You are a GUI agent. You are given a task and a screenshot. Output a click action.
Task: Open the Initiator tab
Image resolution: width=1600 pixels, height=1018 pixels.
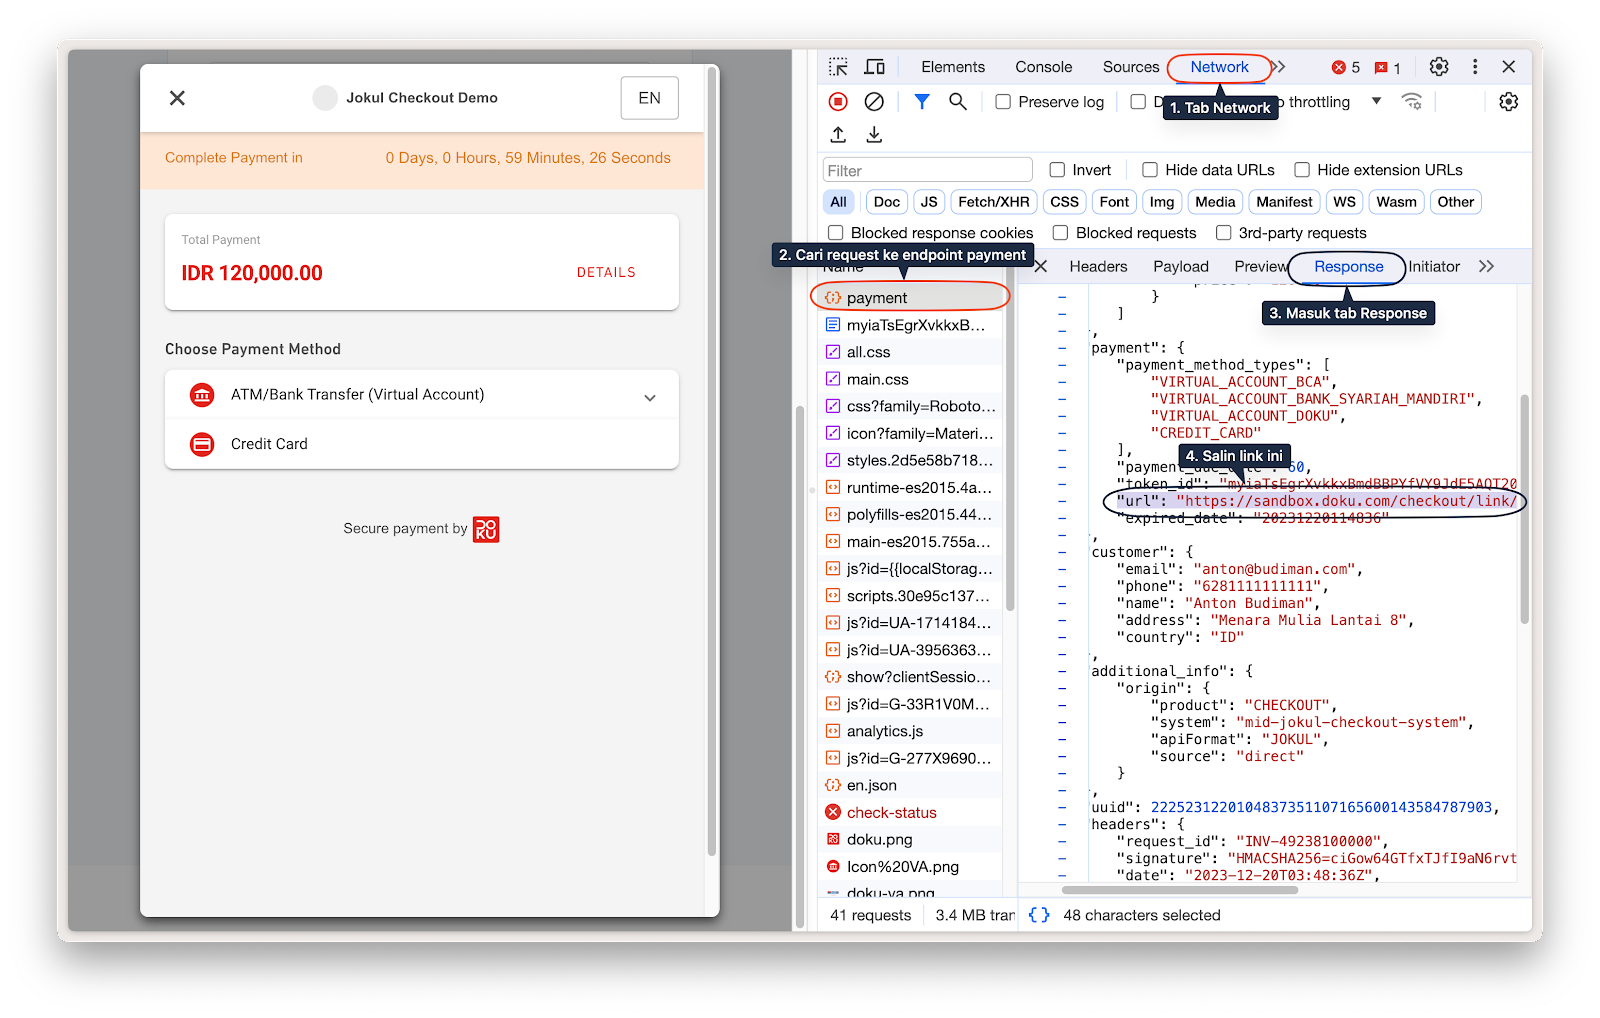coord(1434,267)
